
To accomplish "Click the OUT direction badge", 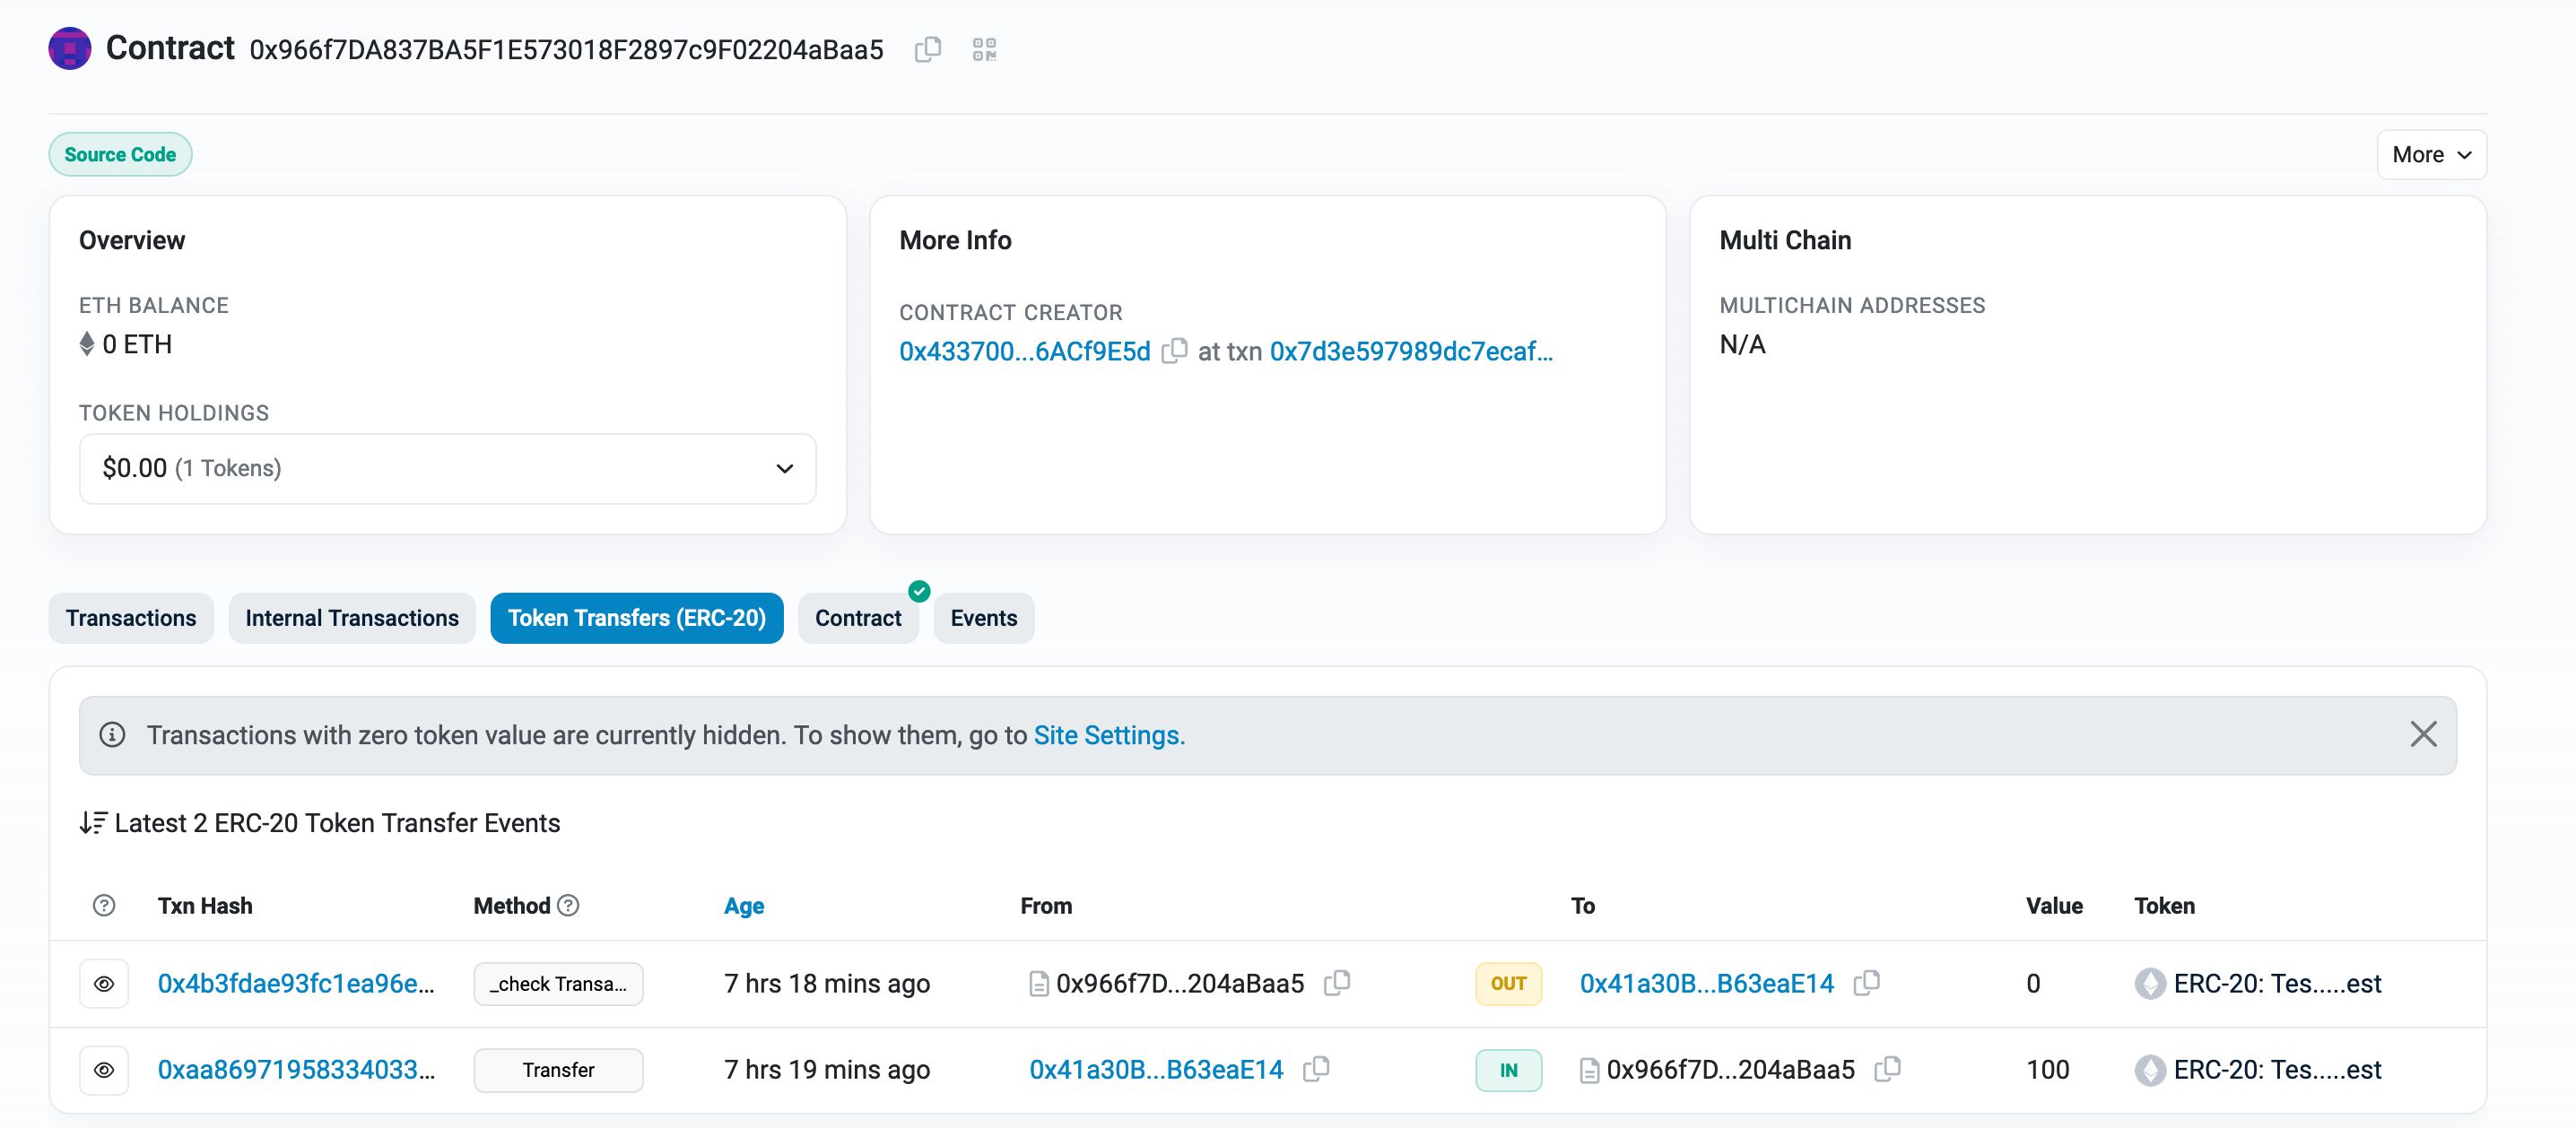I will pos(1509,984).
